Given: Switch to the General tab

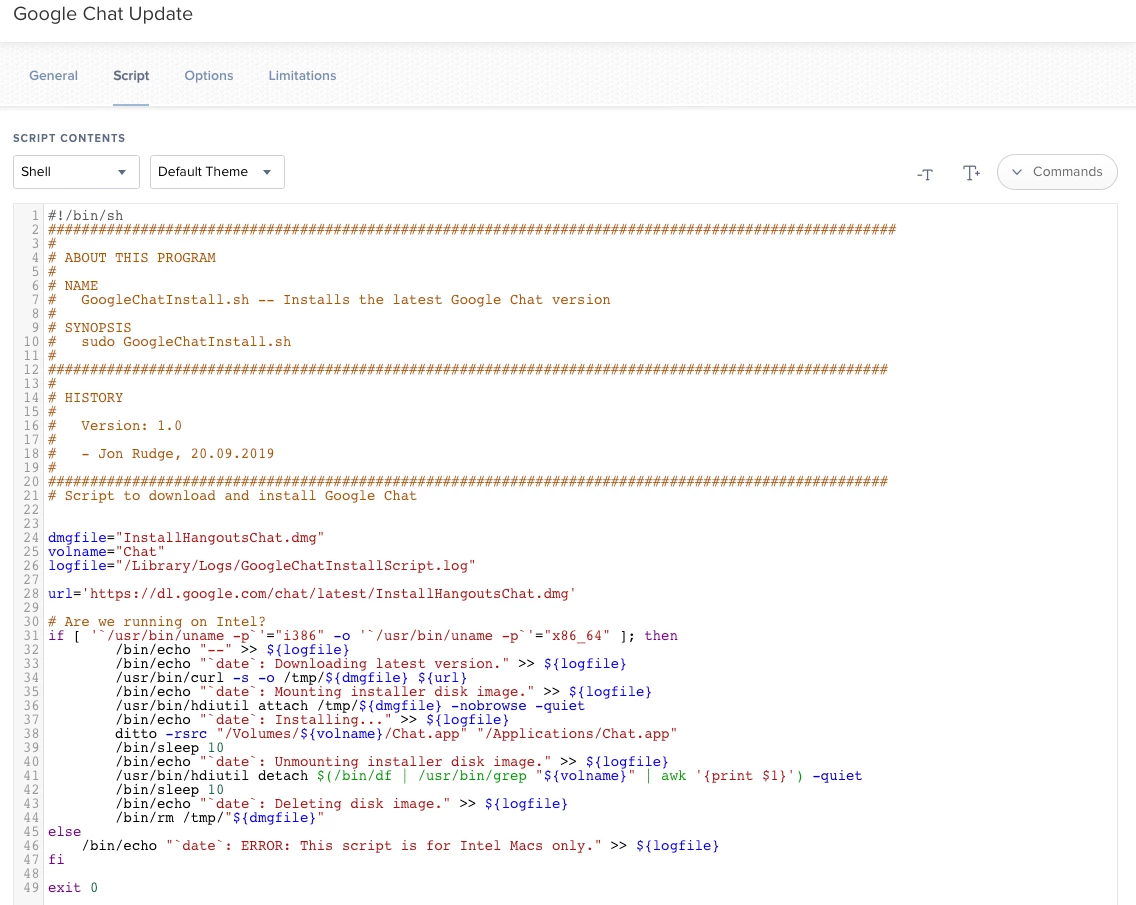Looking at the screenshot, I should coord(54,75).
